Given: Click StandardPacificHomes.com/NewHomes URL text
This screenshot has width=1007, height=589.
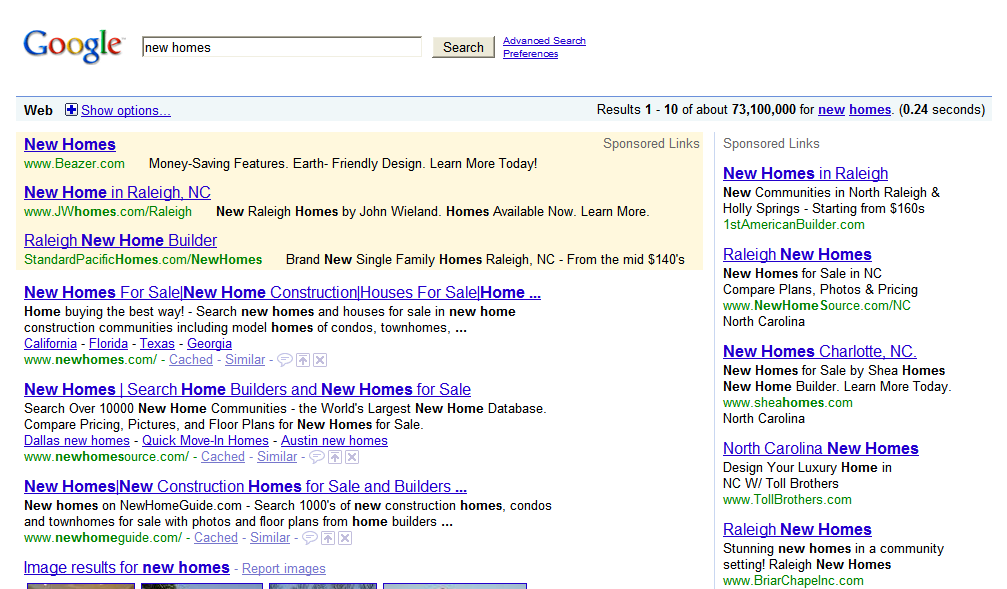Looking at the screenshot, I should (x=143, y=259).
